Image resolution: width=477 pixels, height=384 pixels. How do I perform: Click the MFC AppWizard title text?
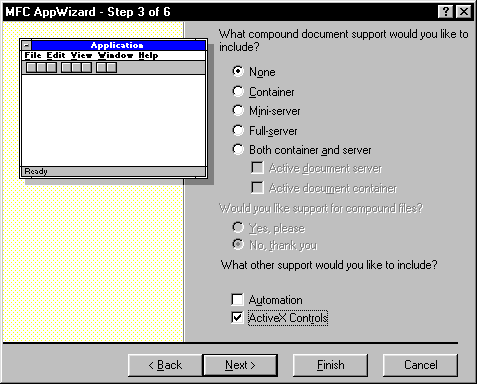pos(88,12)
